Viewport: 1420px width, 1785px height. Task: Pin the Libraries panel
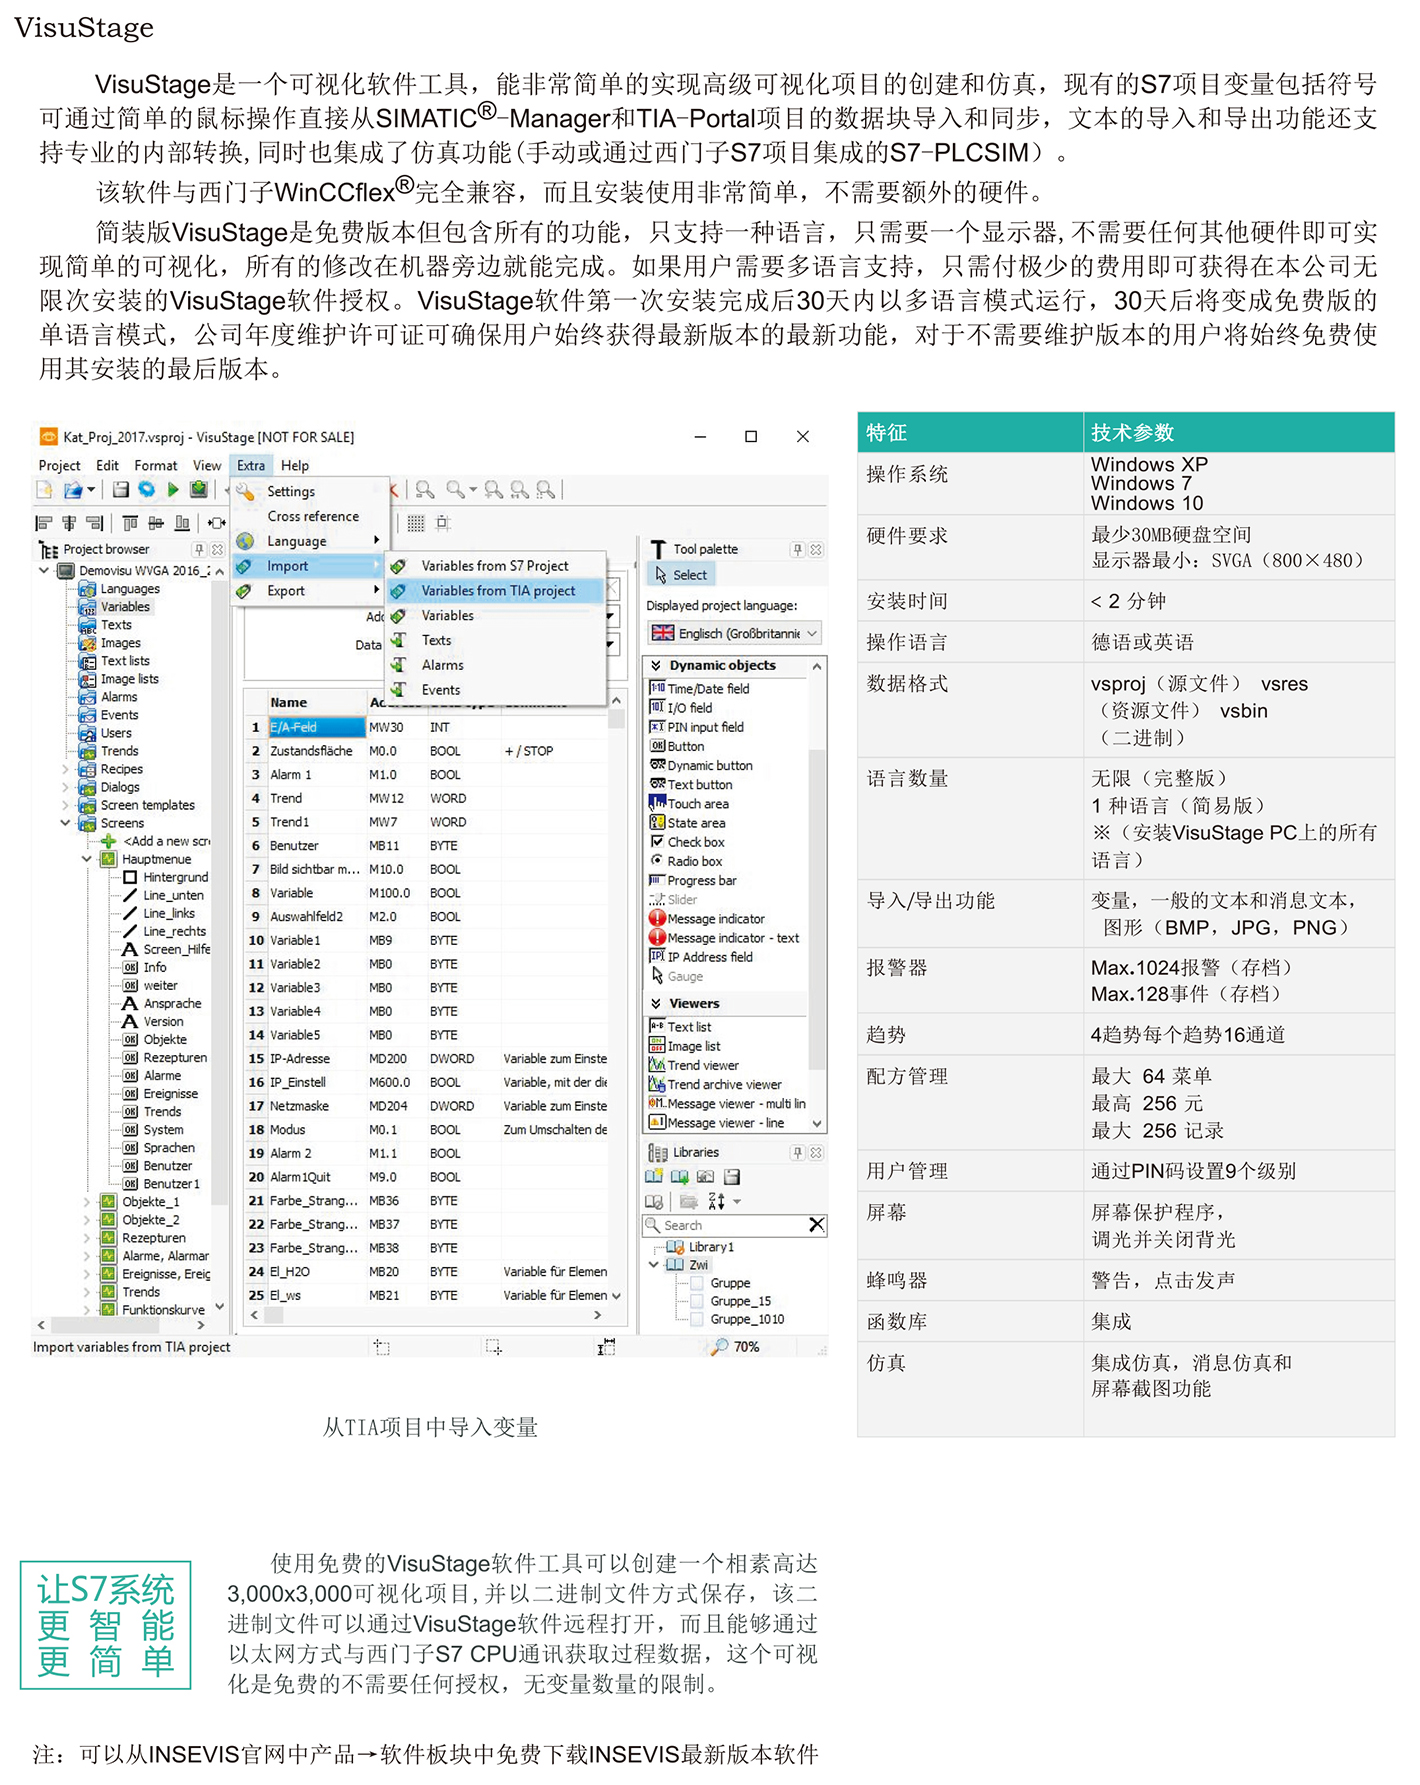pyautogui.click(x=797, y=1152)
